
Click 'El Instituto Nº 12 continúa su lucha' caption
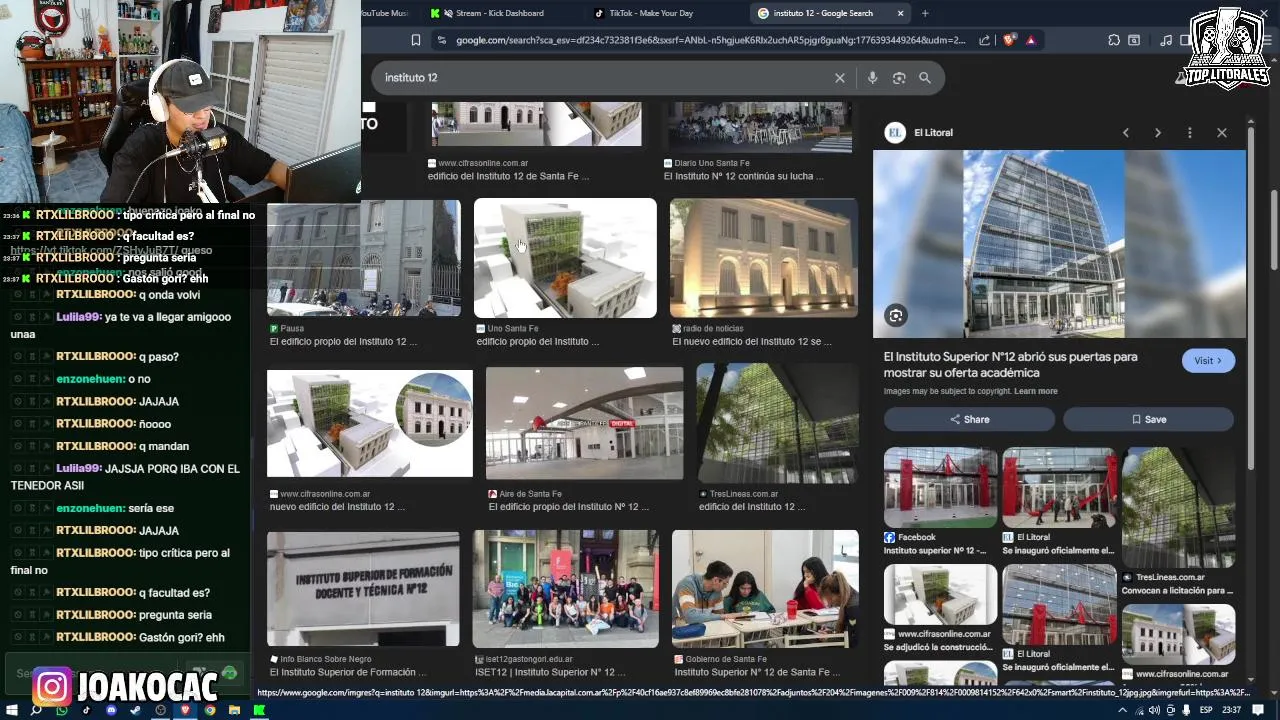click(x=743, y=176)
